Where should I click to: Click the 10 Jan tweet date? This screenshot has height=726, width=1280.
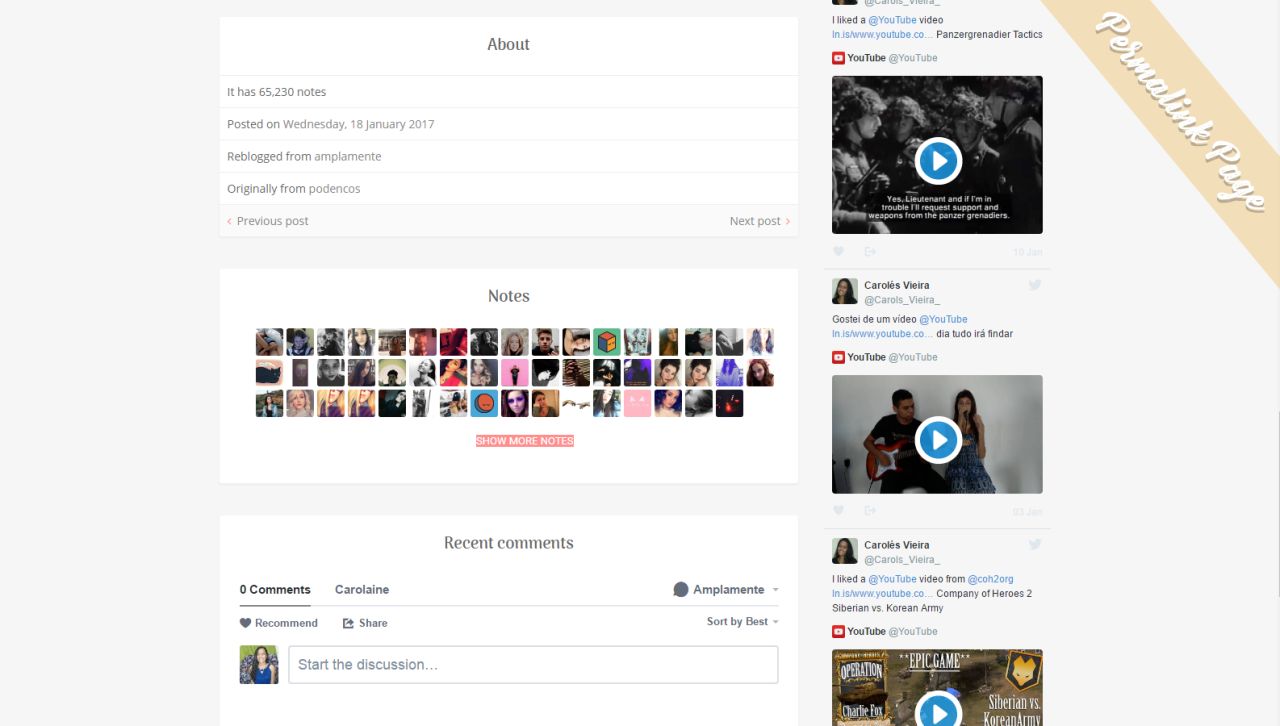click(x=1028, y=252)
